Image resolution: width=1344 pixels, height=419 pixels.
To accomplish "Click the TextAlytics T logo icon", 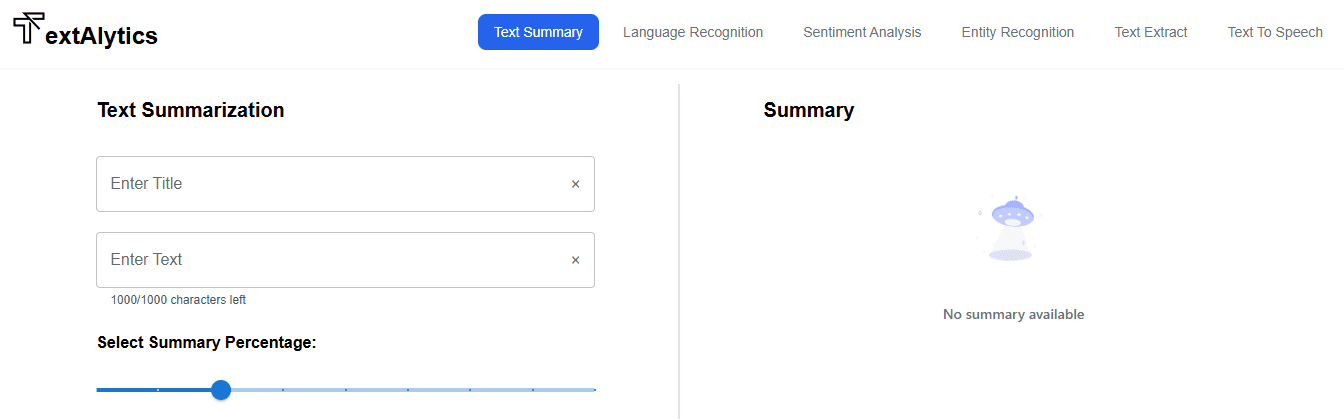I will (29, 29).
